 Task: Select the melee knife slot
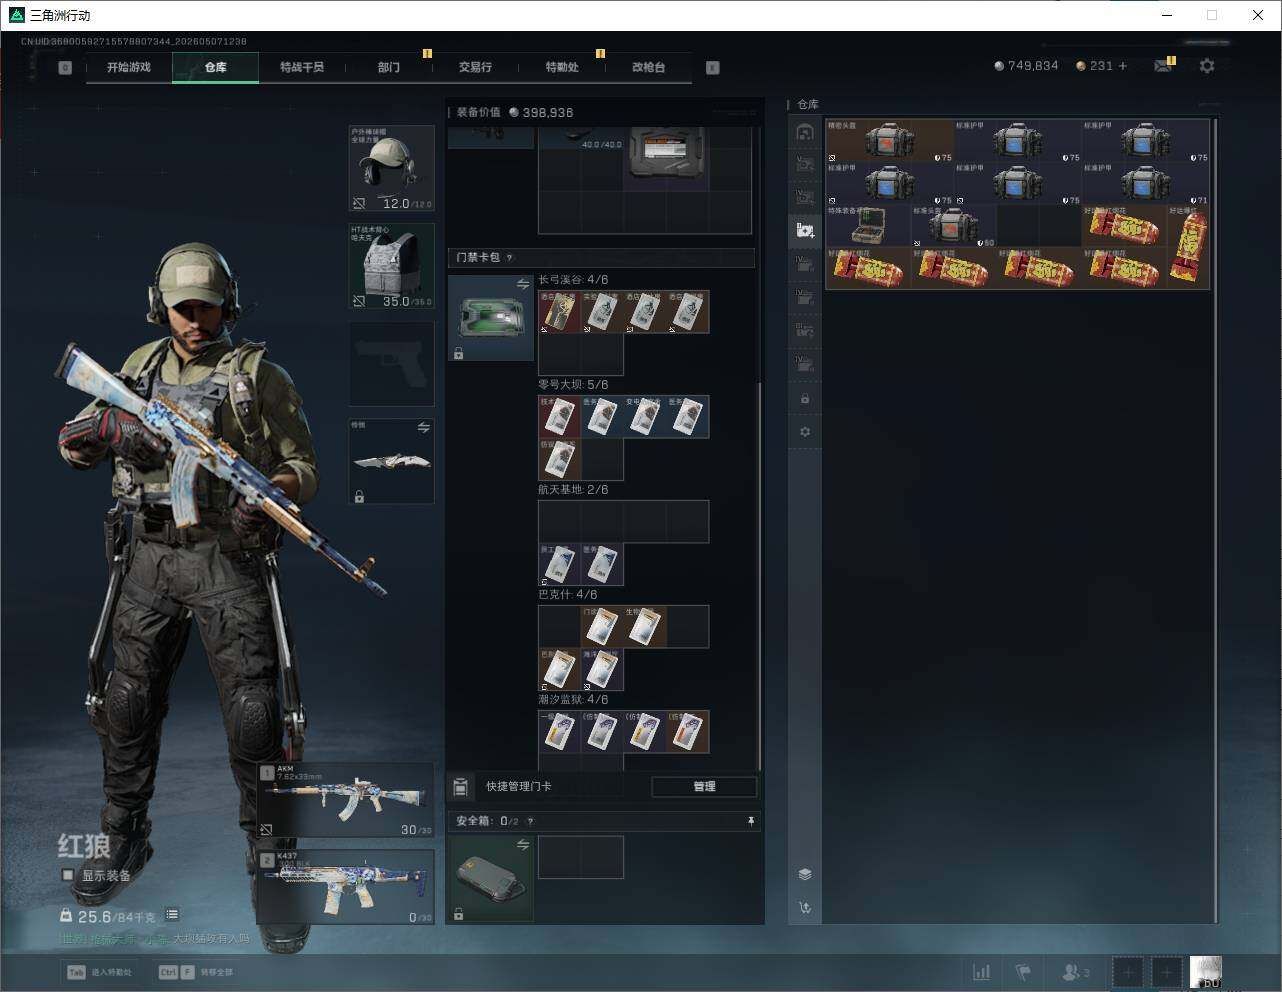391,461
